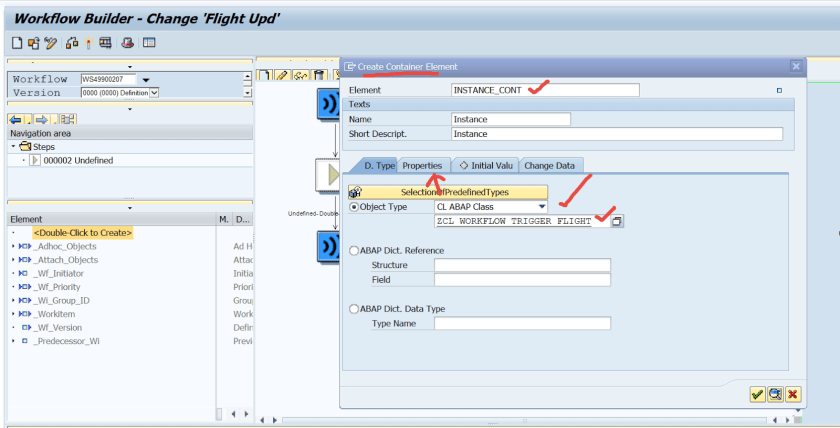Select the _Wi_Group_ID element
This screenshot has height=428, width=840.
[62, 301]
